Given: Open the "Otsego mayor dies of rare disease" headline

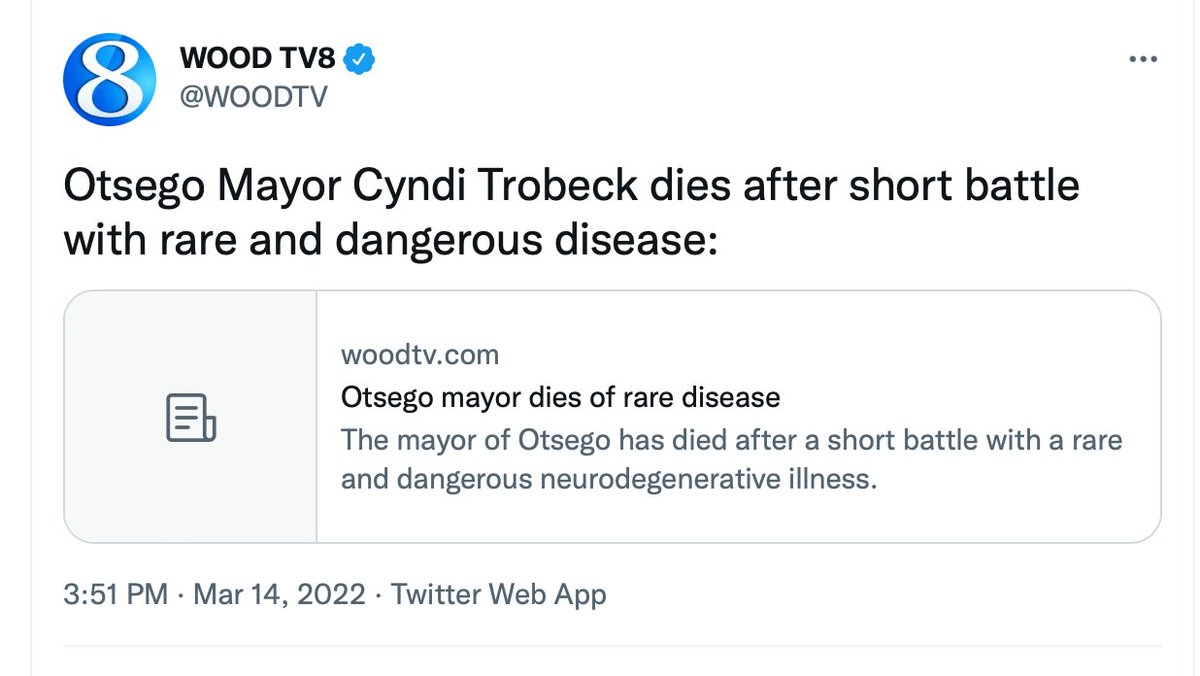Looking at the screenshot, I should 560,397.
